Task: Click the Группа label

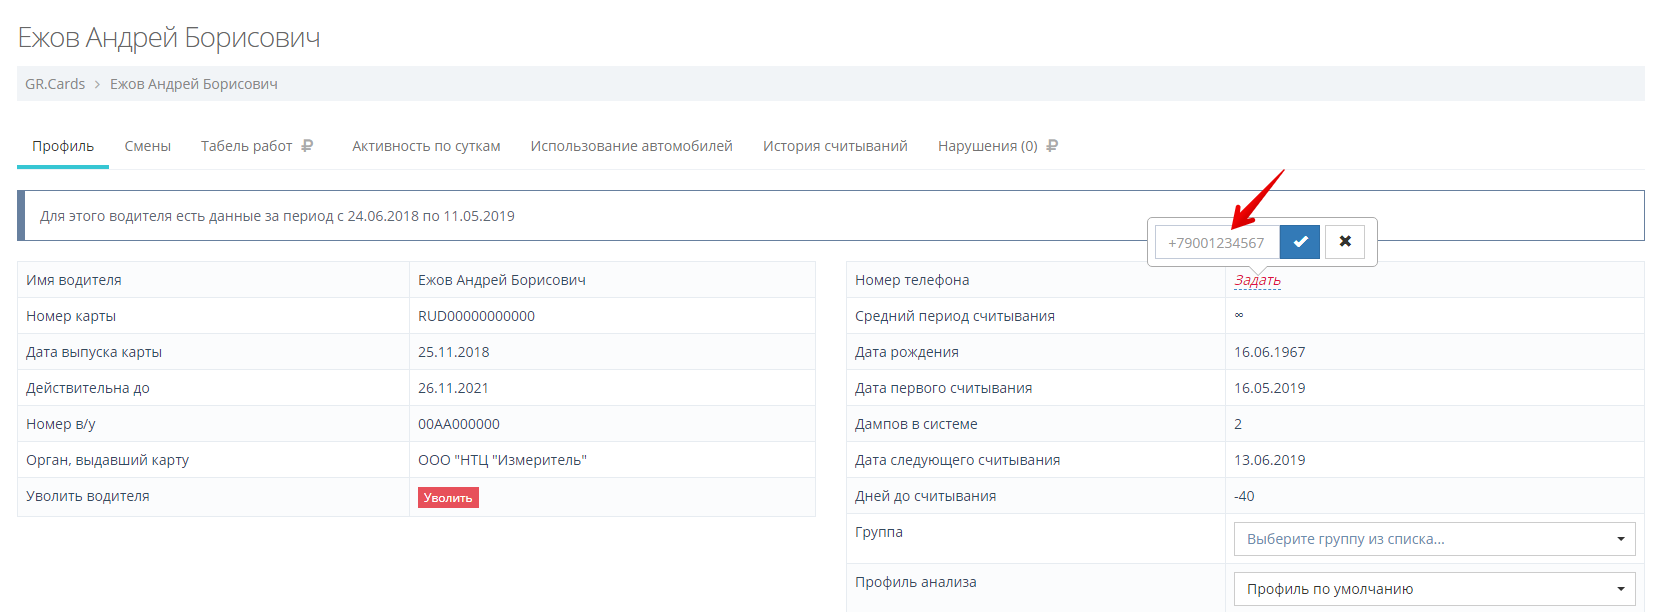Action: point(879,532)
